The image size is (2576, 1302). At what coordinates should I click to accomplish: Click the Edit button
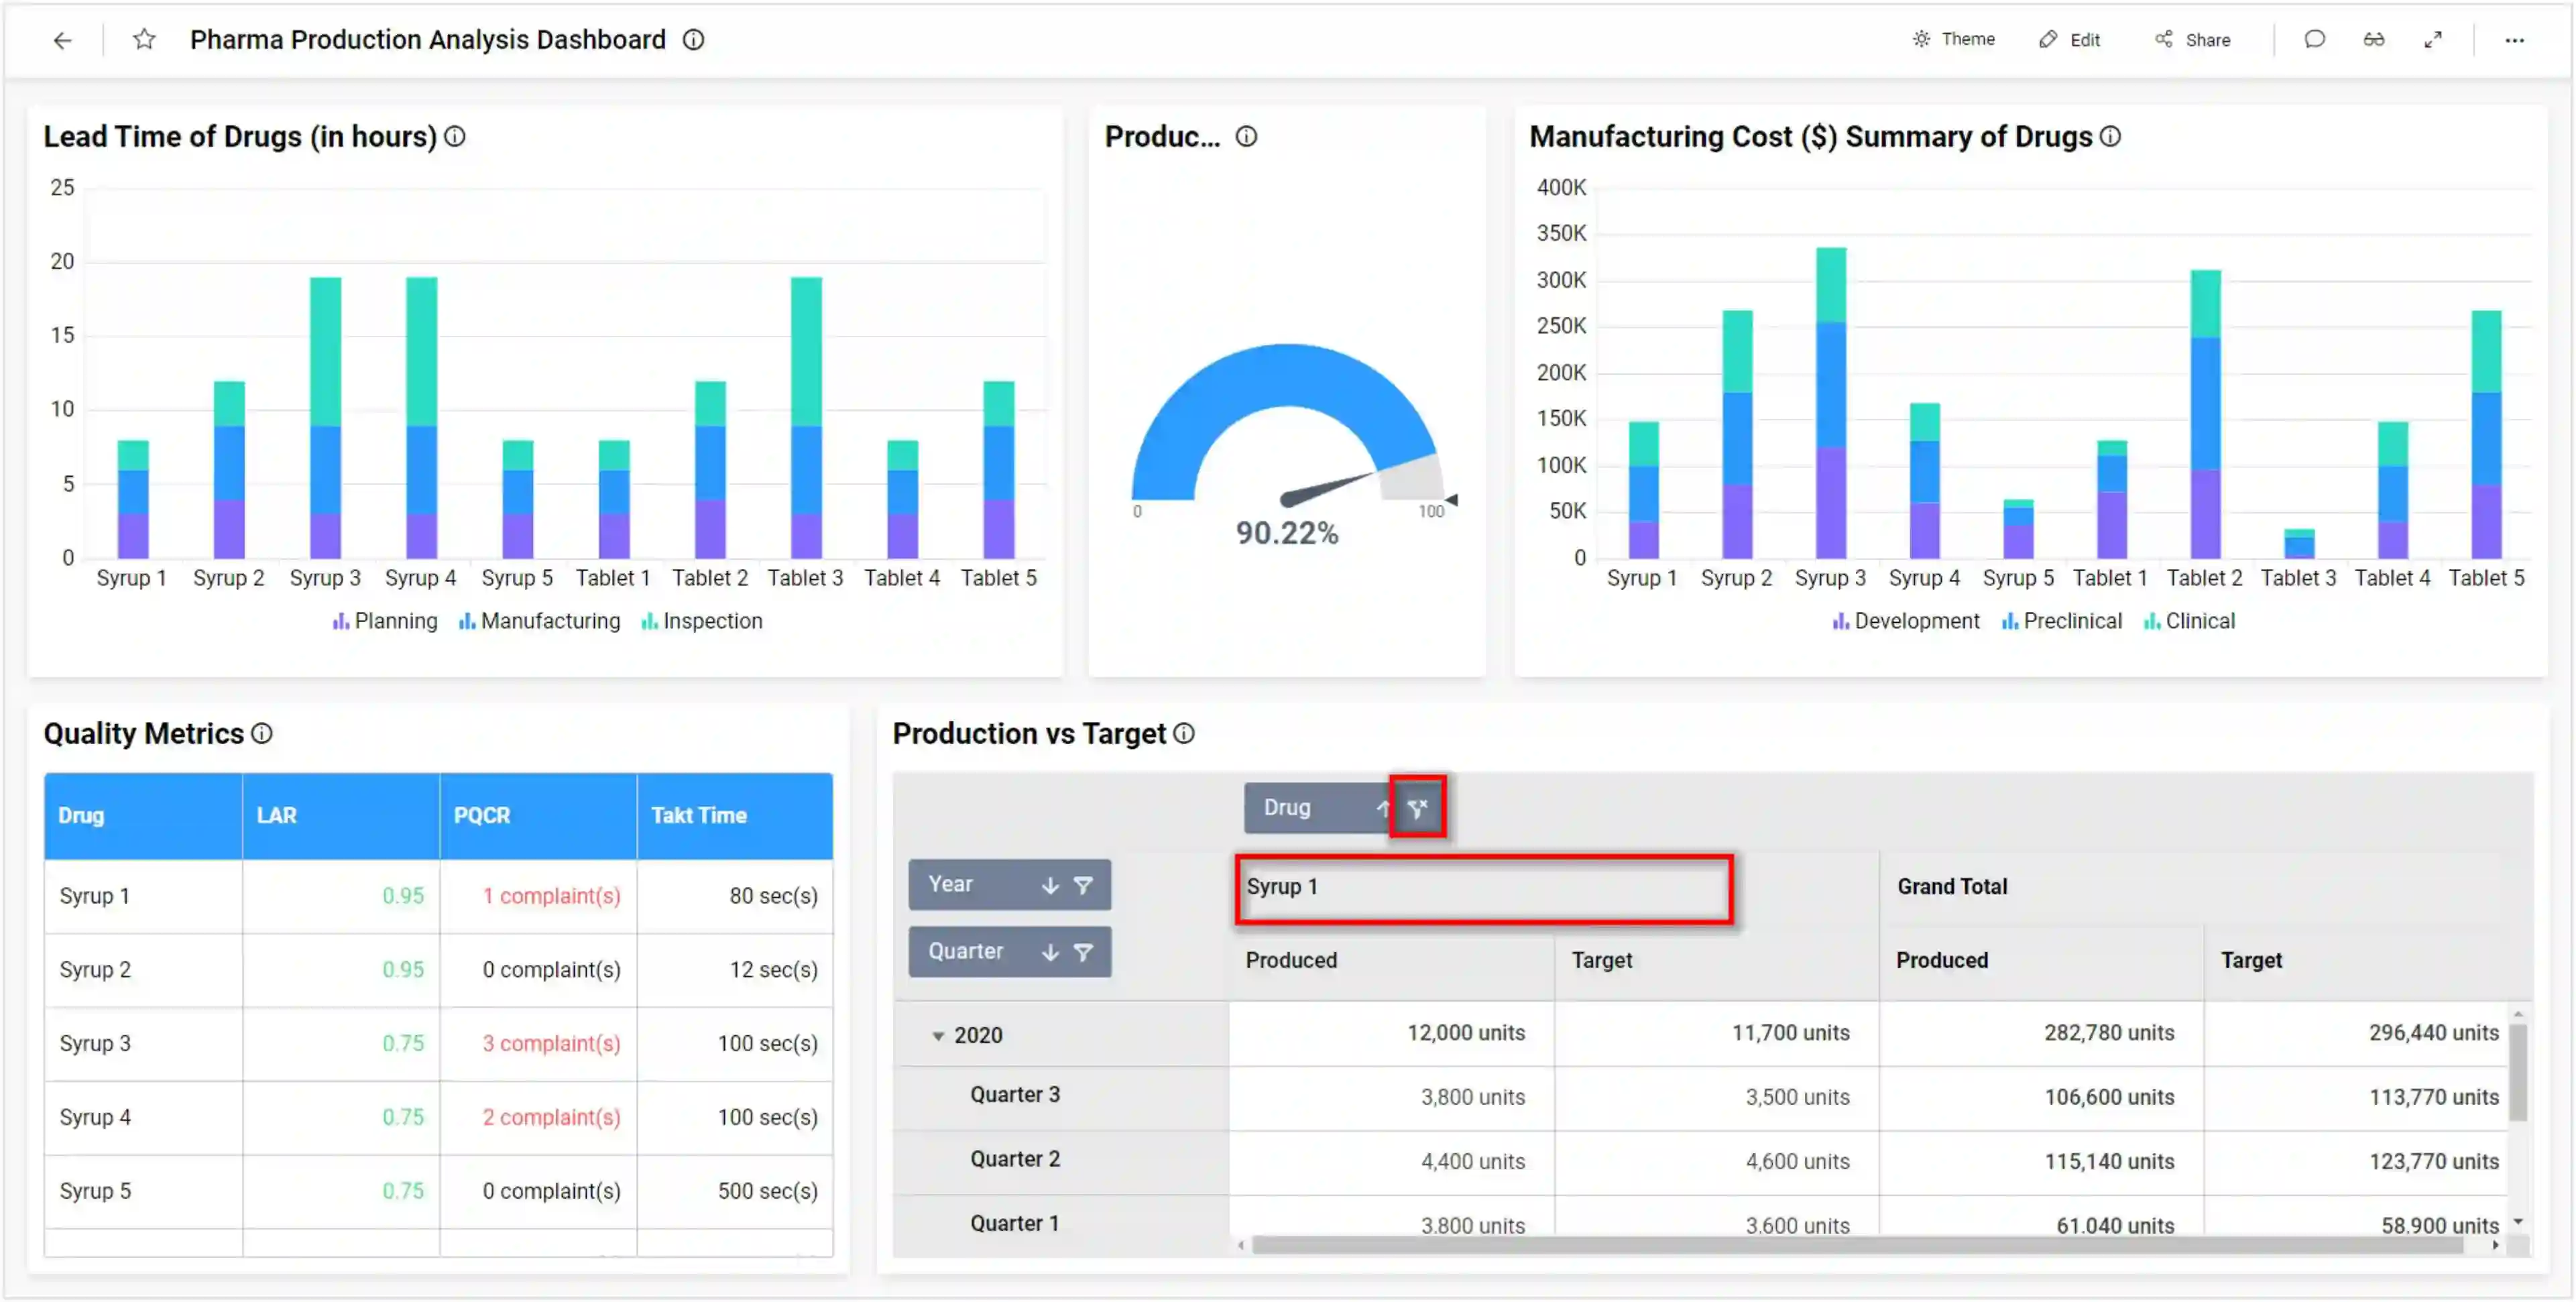click(x=2071, y=39)
